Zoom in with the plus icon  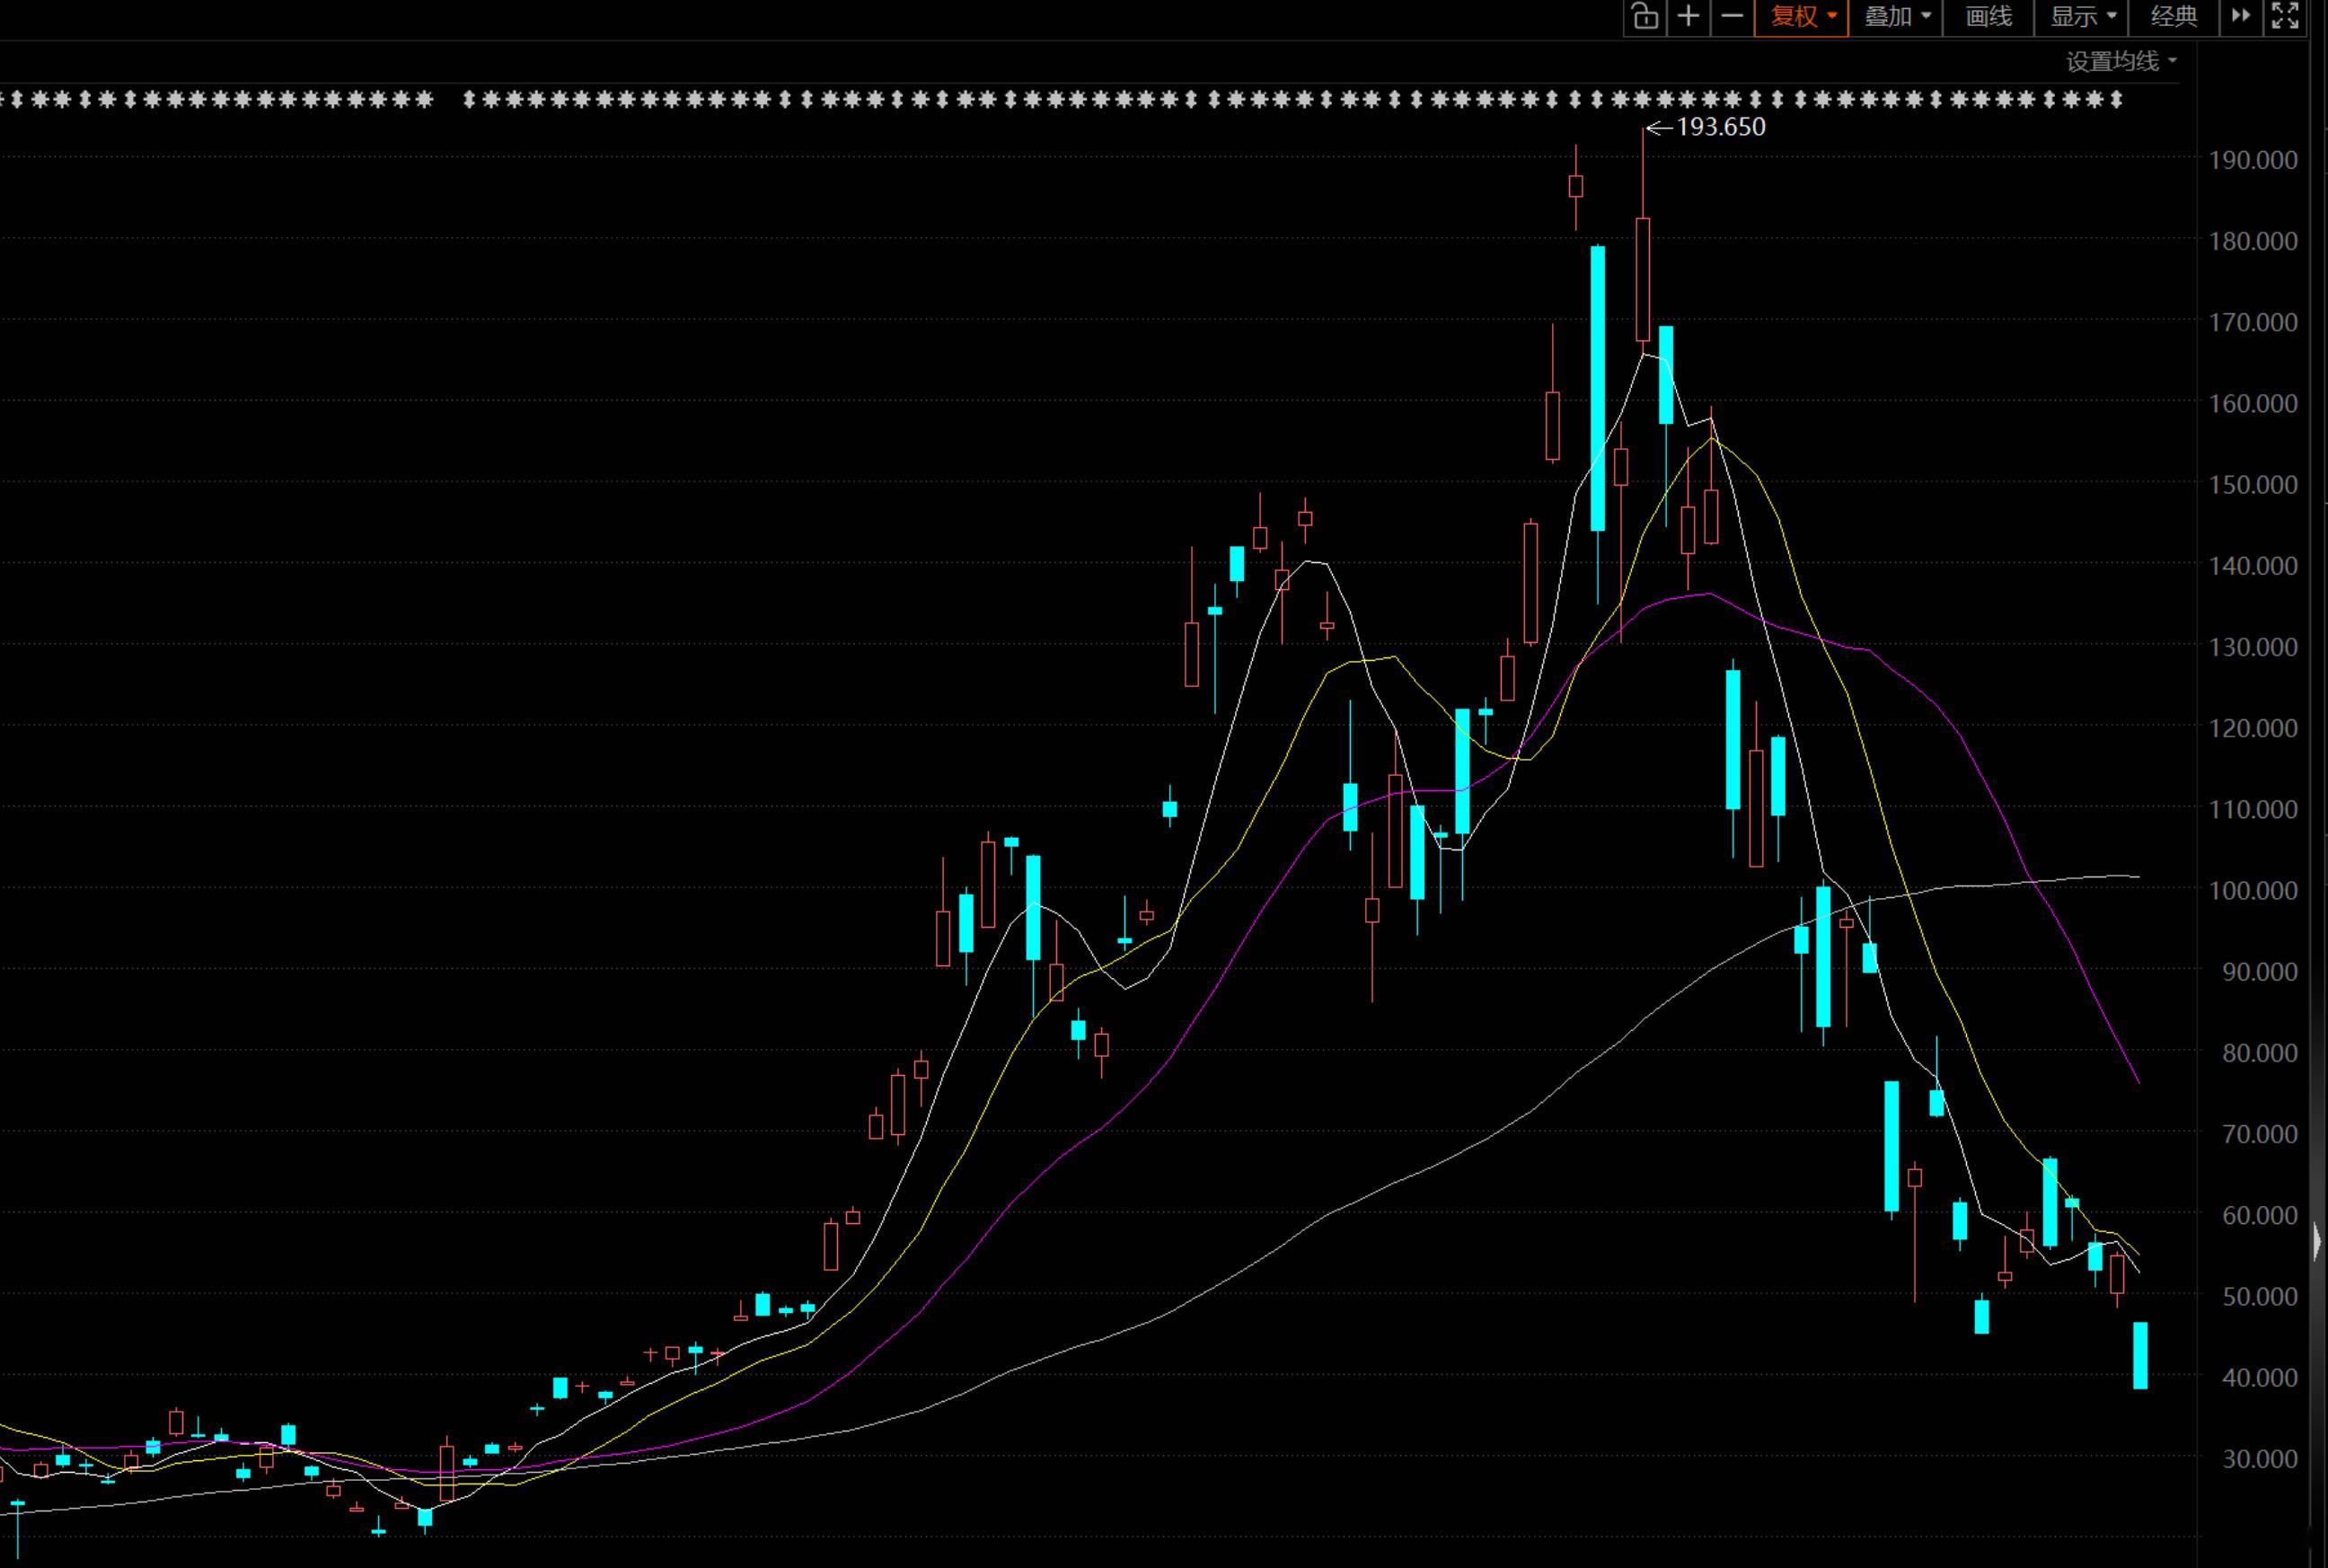[1688, 17]
